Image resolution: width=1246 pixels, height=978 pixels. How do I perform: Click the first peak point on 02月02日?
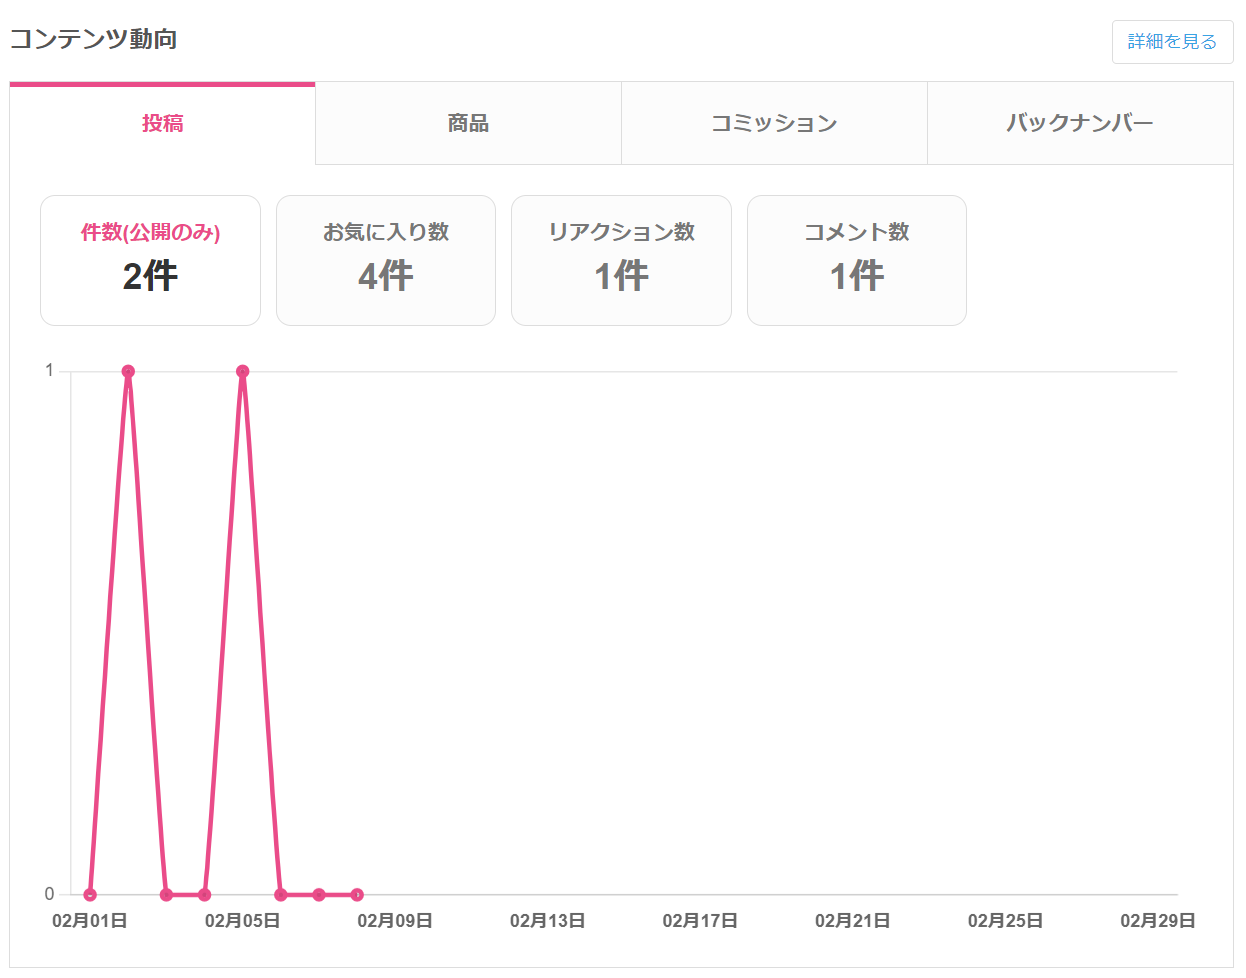128,371
